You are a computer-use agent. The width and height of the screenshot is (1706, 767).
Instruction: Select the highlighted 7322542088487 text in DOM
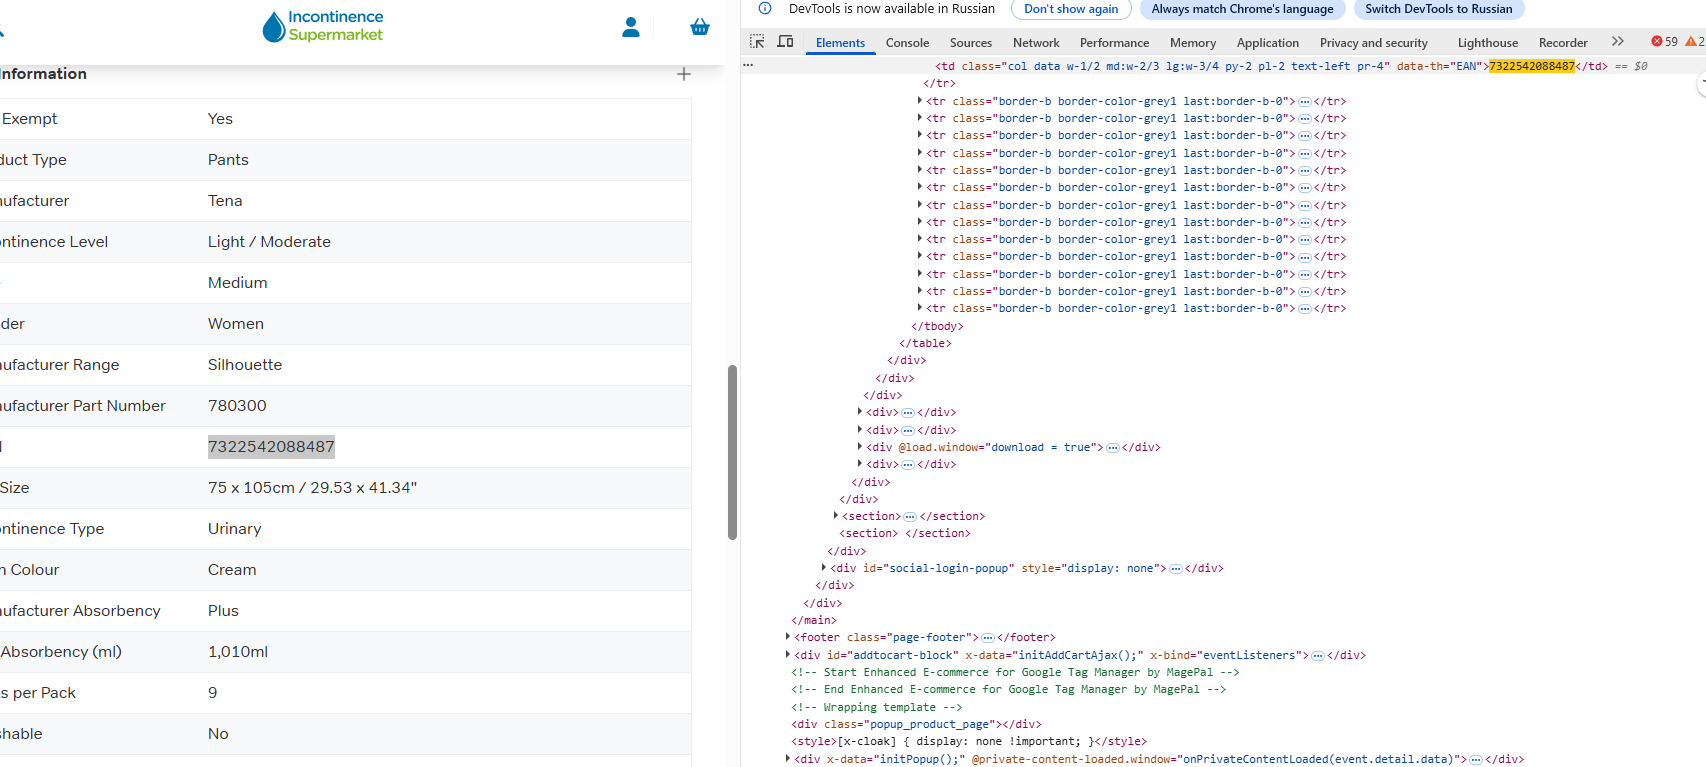(x=1531, y=66)
